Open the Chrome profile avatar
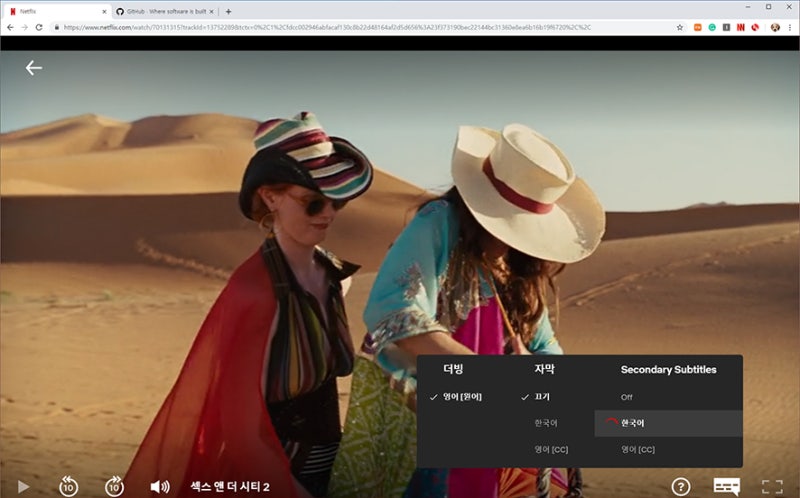Image resolution: width=800 pixels, height=498 pixels. (775, 27)
